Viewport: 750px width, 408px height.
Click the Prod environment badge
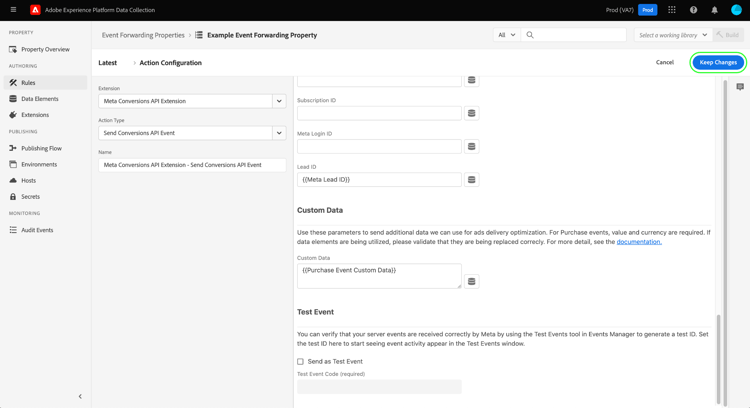tap(647, 10)
